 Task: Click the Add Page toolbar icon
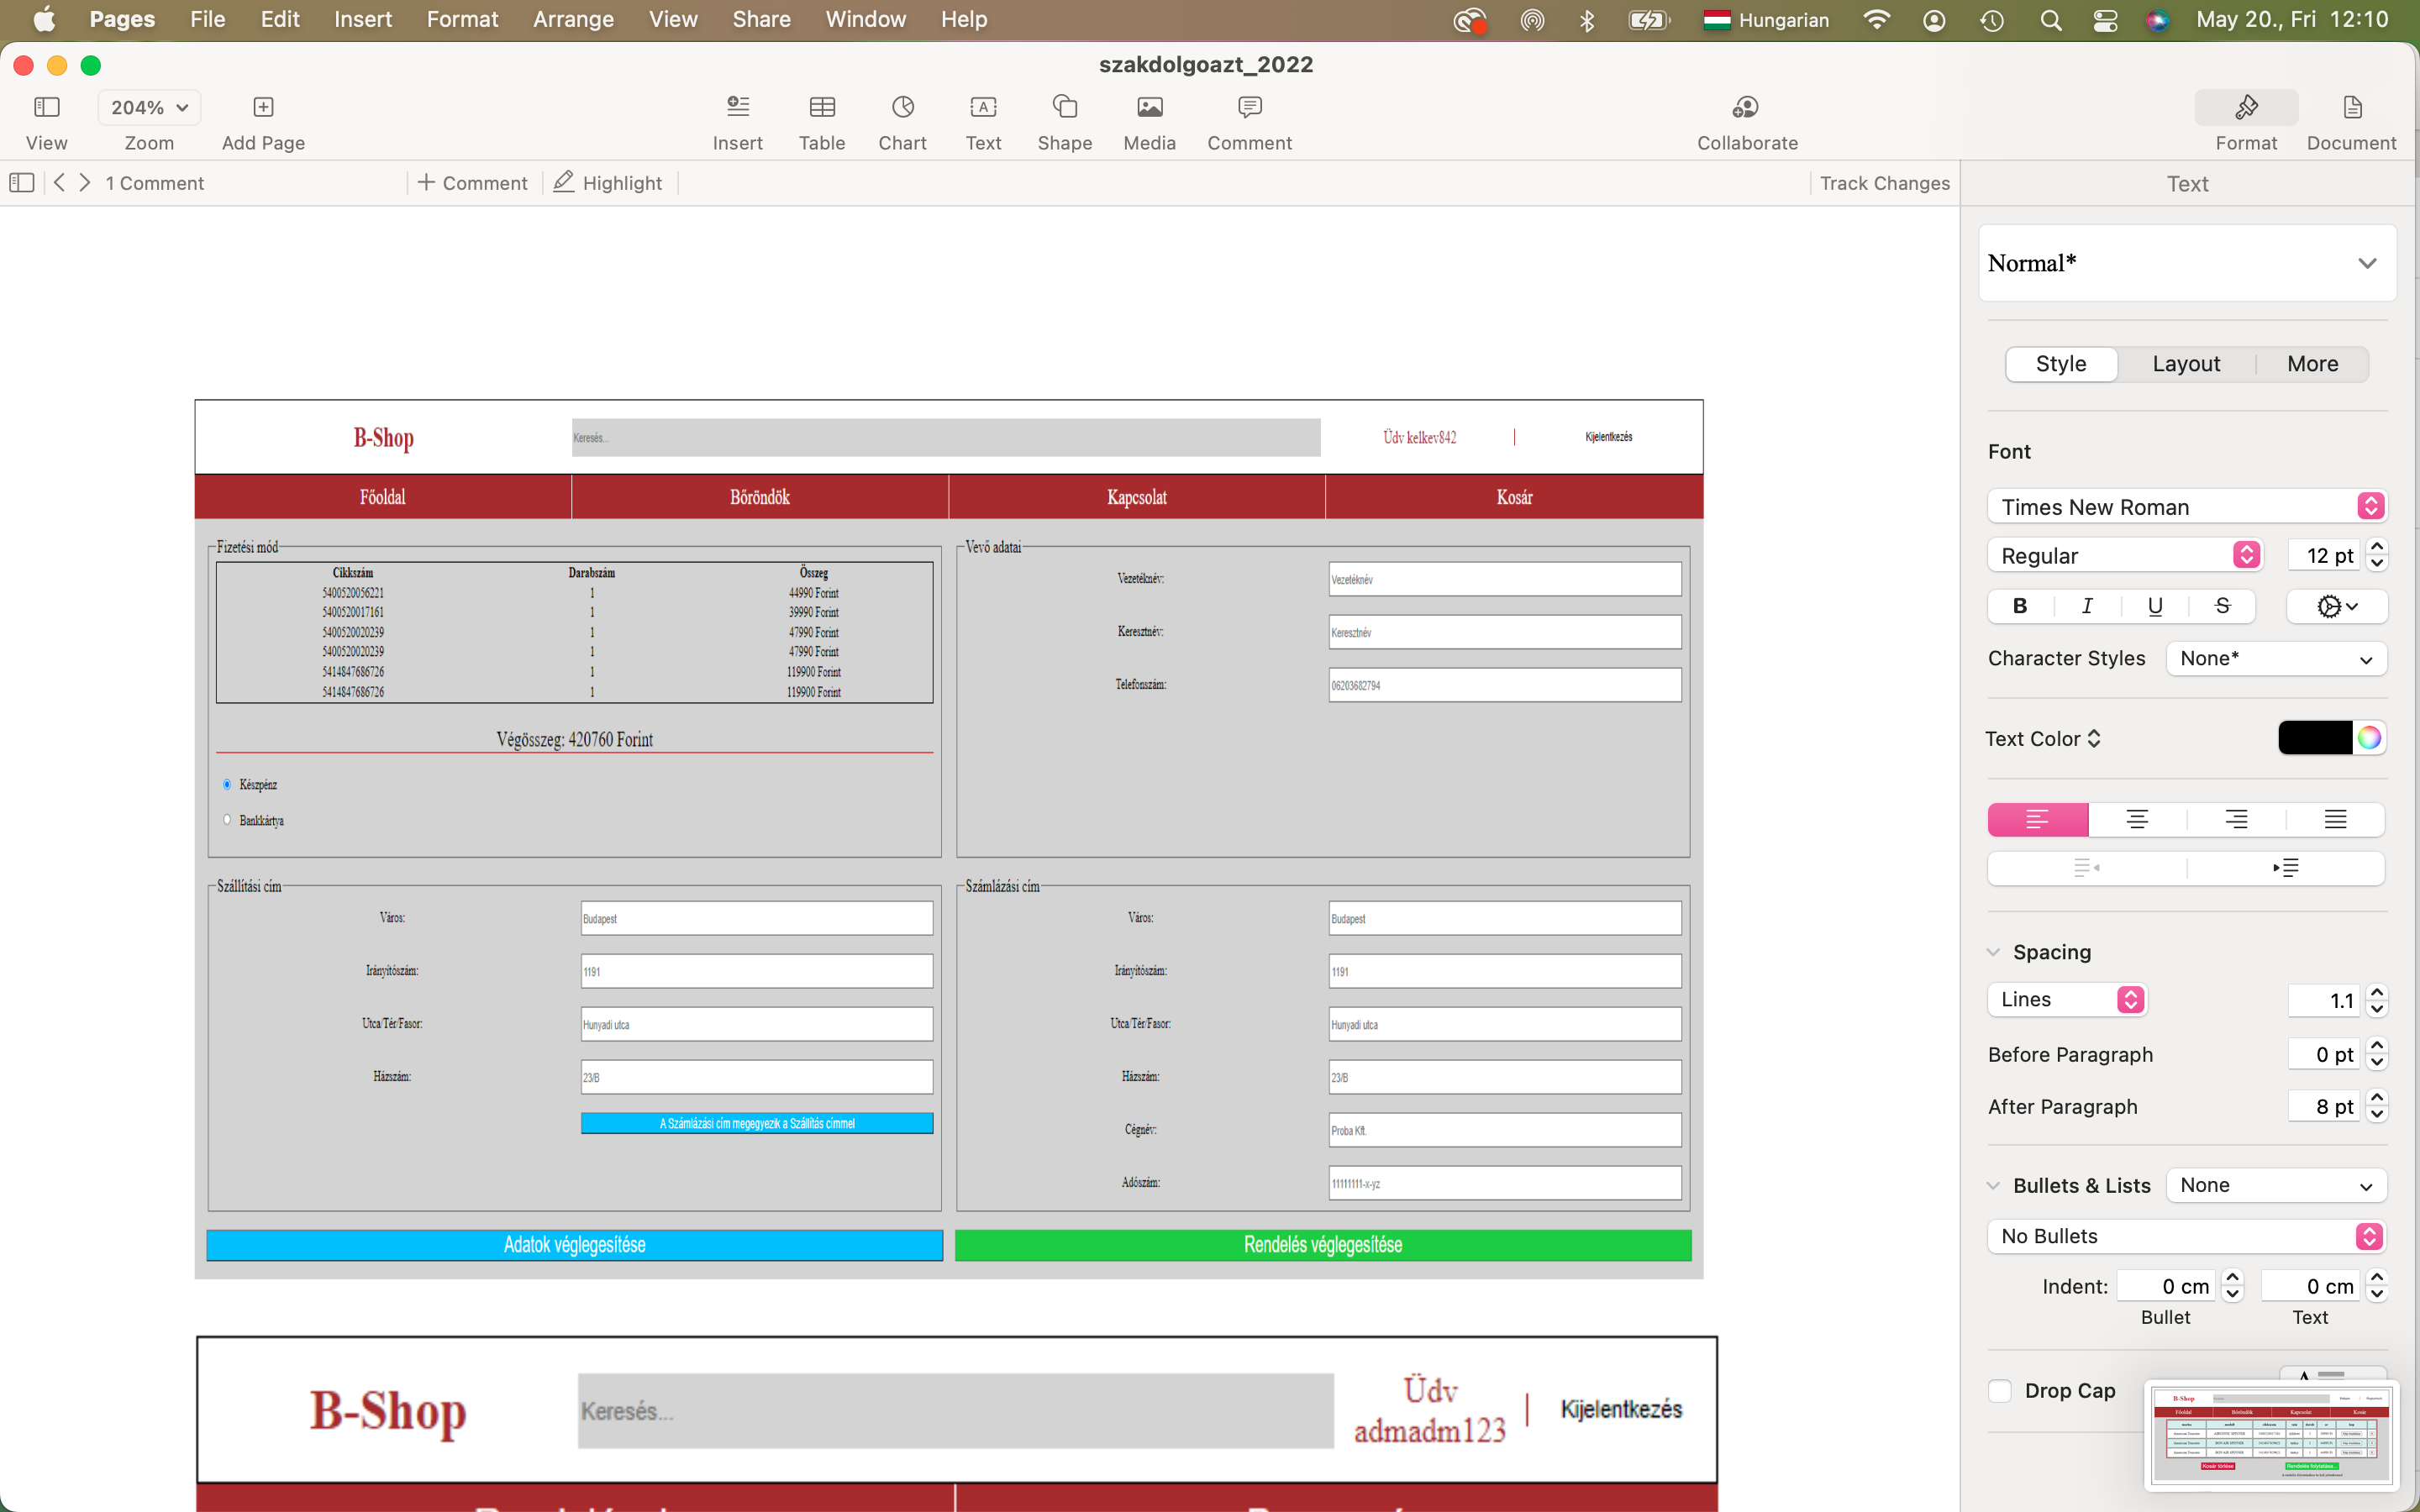point(263,107)
